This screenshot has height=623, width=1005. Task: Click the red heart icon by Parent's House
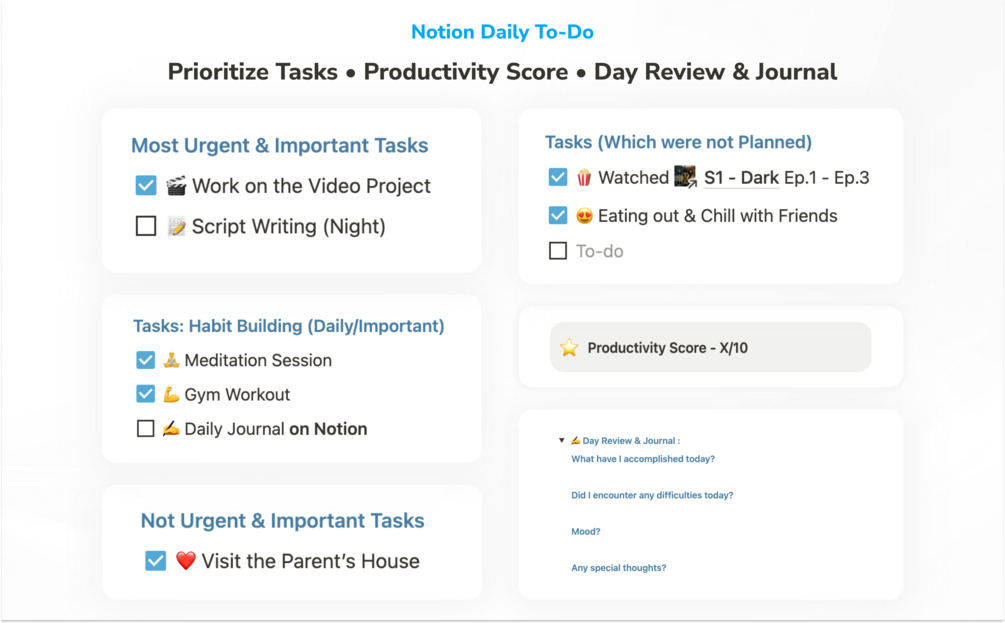coord(185,561)
